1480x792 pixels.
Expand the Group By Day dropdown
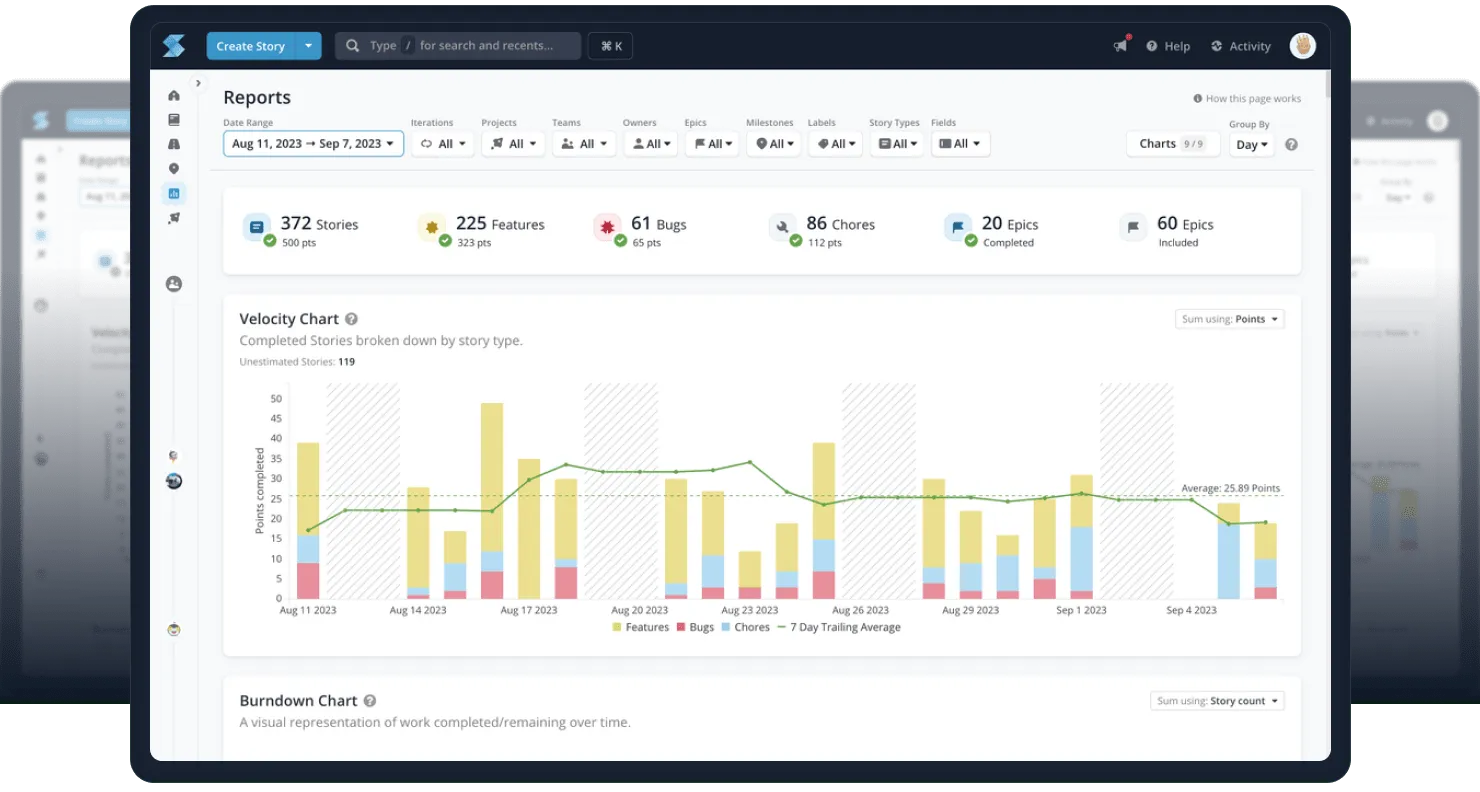tap(1251, 145)
